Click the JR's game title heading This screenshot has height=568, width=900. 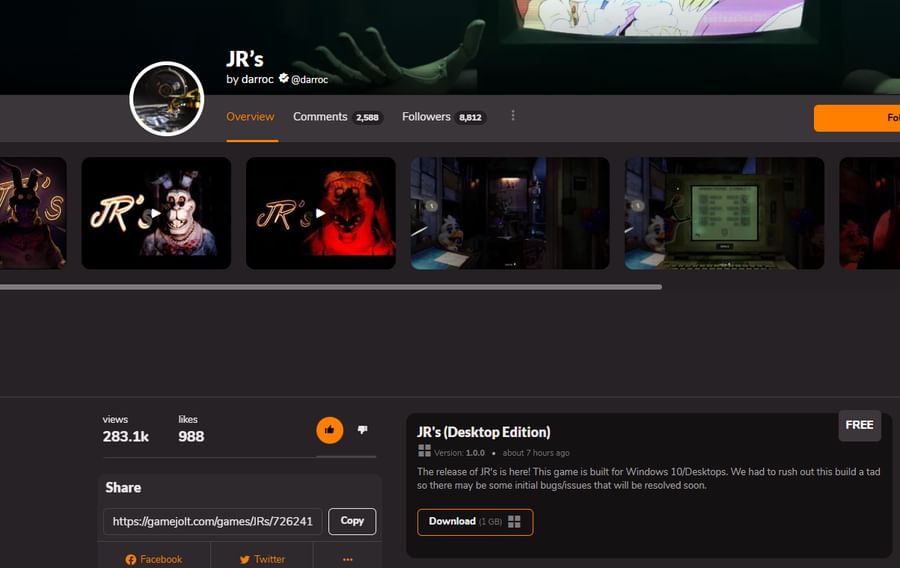pos(245,59)
